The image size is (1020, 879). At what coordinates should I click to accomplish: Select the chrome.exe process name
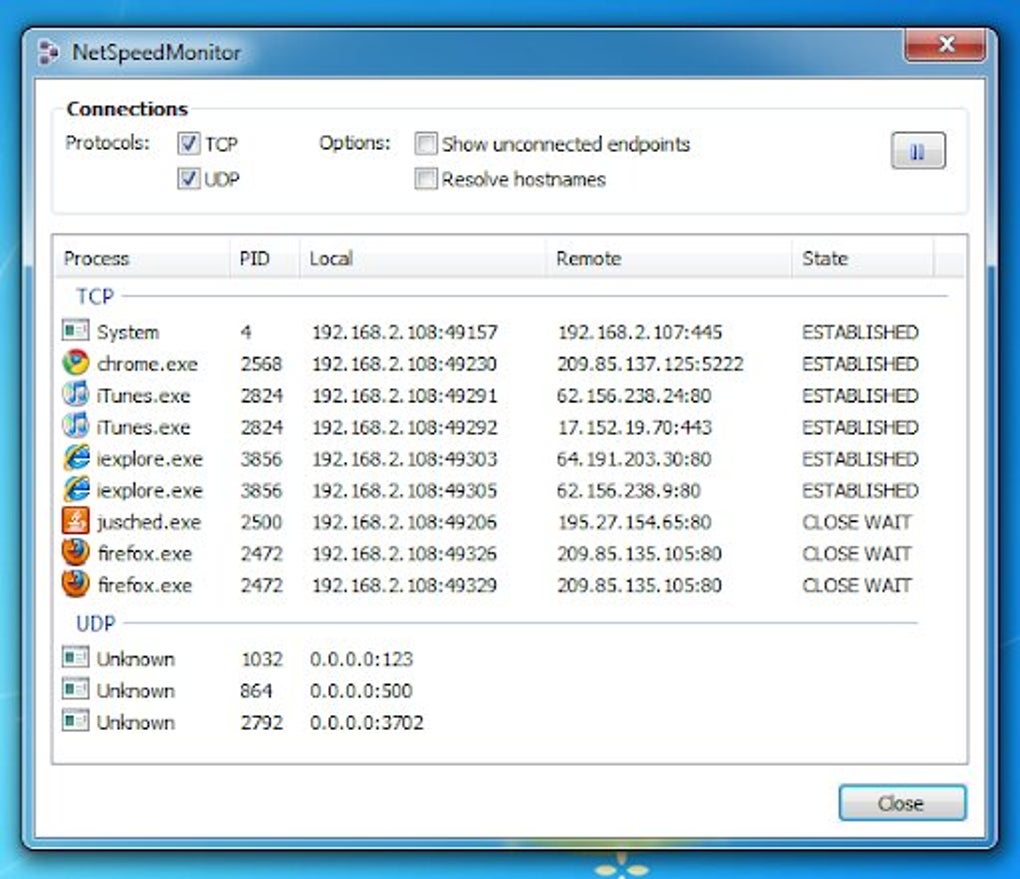(x=147, y=364)
